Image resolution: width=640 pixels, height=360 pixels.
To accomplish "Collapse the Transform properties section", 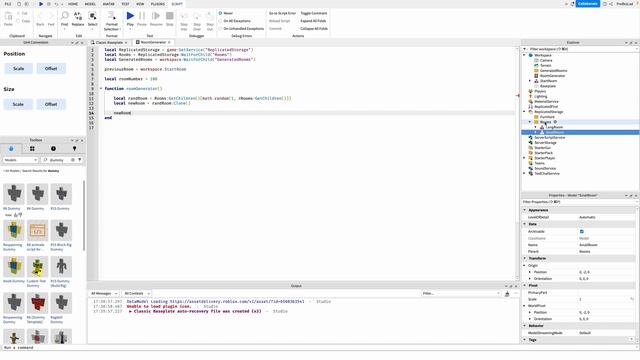I will tap(525, 258).
